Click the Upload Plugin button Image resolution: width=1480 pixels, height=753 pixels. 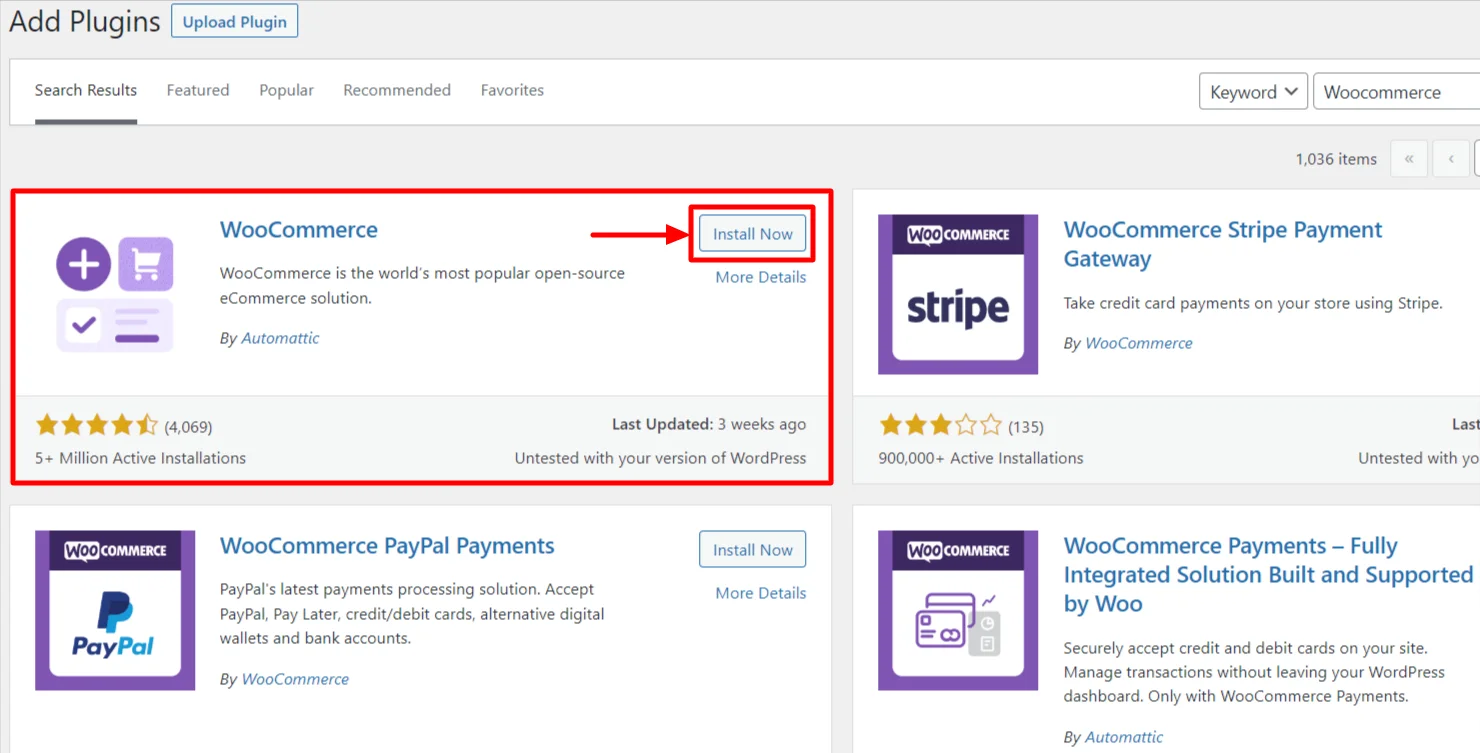click(234, 22)
